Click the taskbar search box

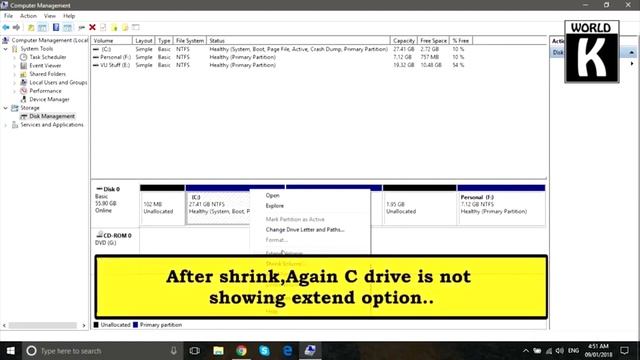coord(102,351)
